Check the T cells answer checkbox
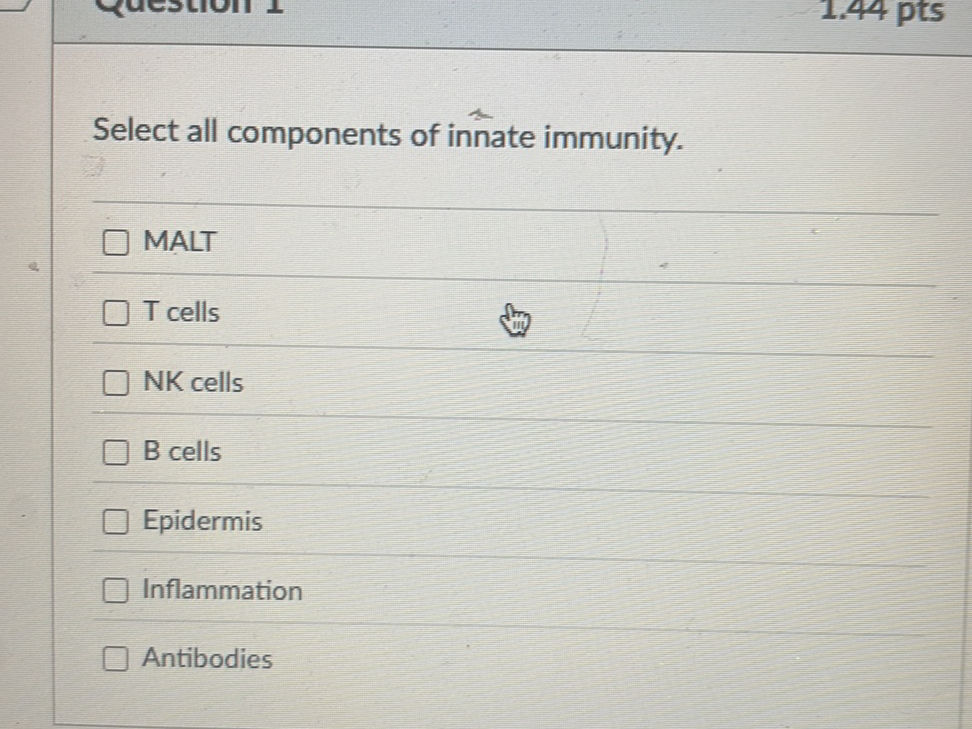The height and width of the screenshot is (729, 972). click(115, 312)
